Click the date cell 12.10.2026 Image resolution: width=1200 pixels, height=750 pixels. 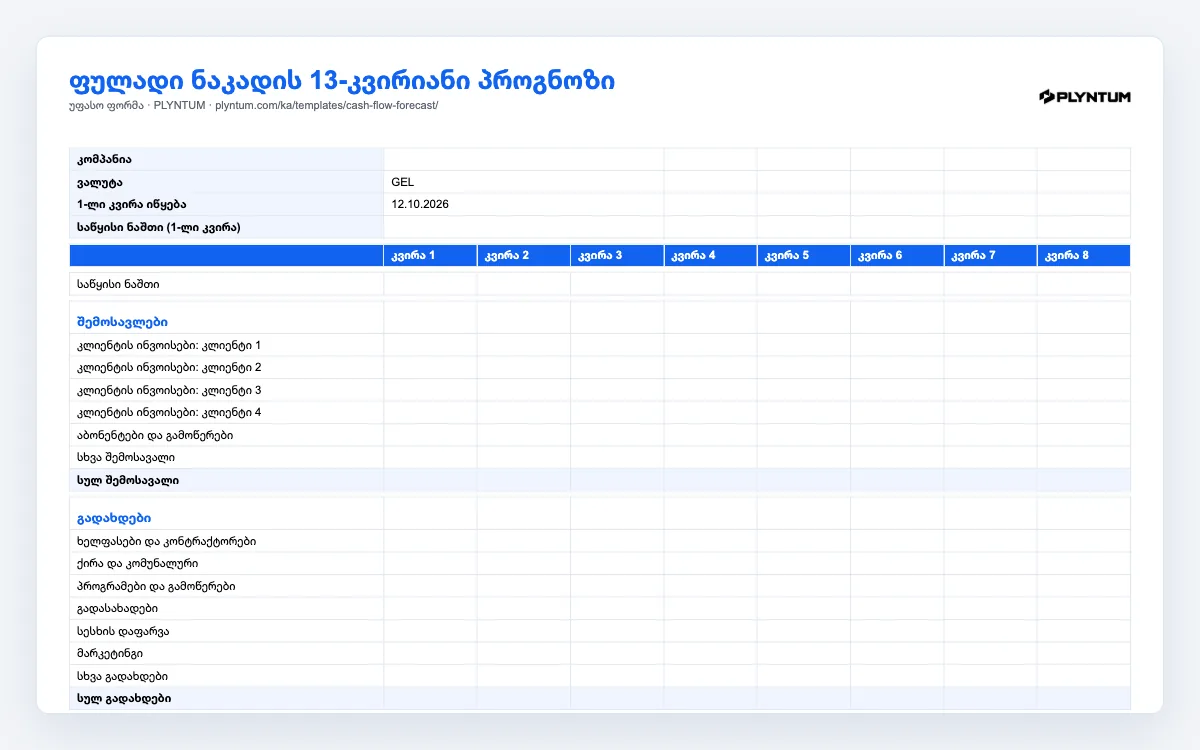pos(524,205)
